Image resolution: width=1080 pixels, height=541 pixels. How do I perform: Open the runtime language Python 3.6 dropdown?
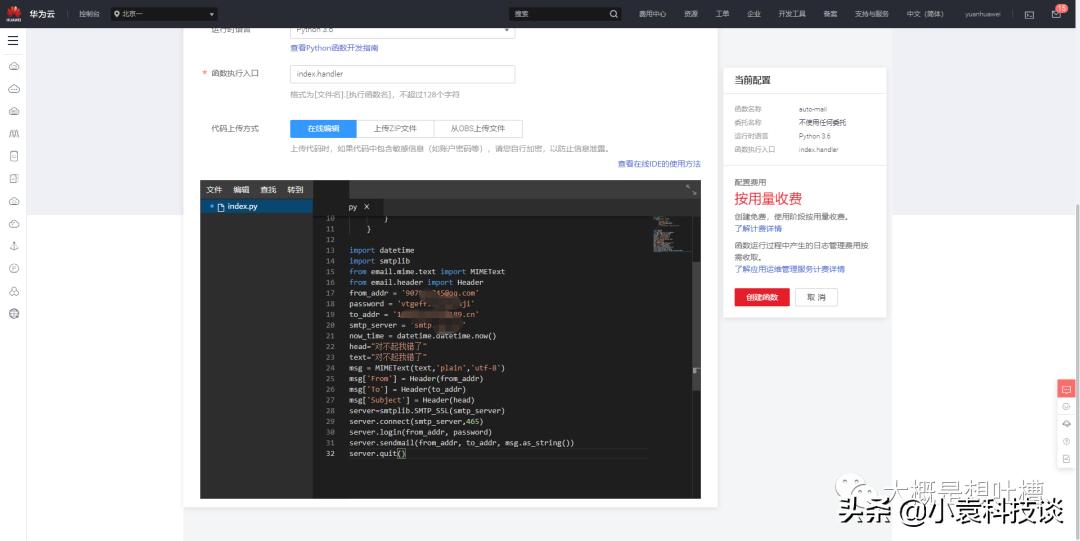pyautogui.click(x=402, y=32)
